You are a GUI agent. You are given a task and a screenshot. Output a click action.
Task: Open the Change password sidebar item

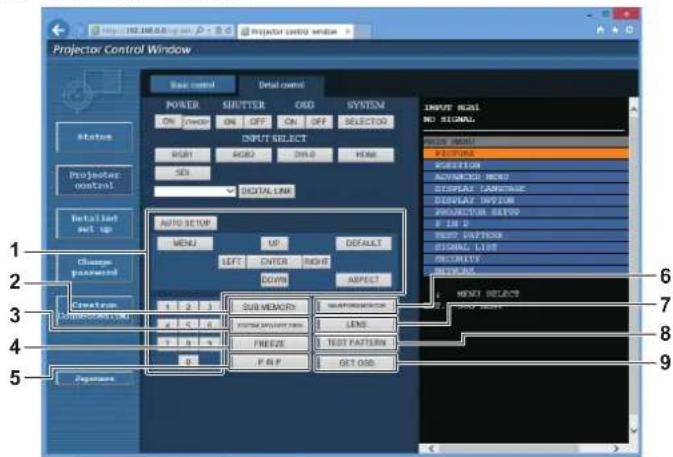[94, 267]
